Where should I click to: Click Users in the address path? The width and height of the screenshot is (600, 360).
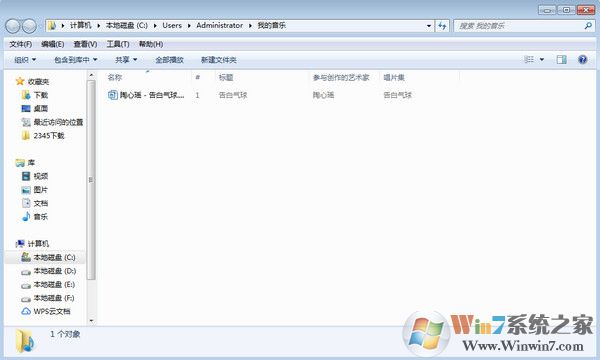tap(172, 26)
